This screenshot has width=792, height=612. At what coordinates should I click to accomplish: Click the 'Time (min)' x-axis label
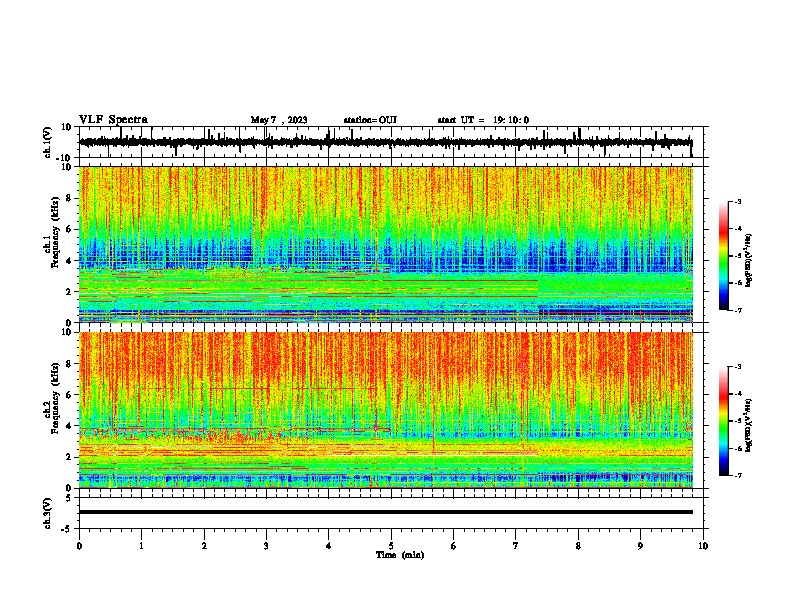click(400, 555)
